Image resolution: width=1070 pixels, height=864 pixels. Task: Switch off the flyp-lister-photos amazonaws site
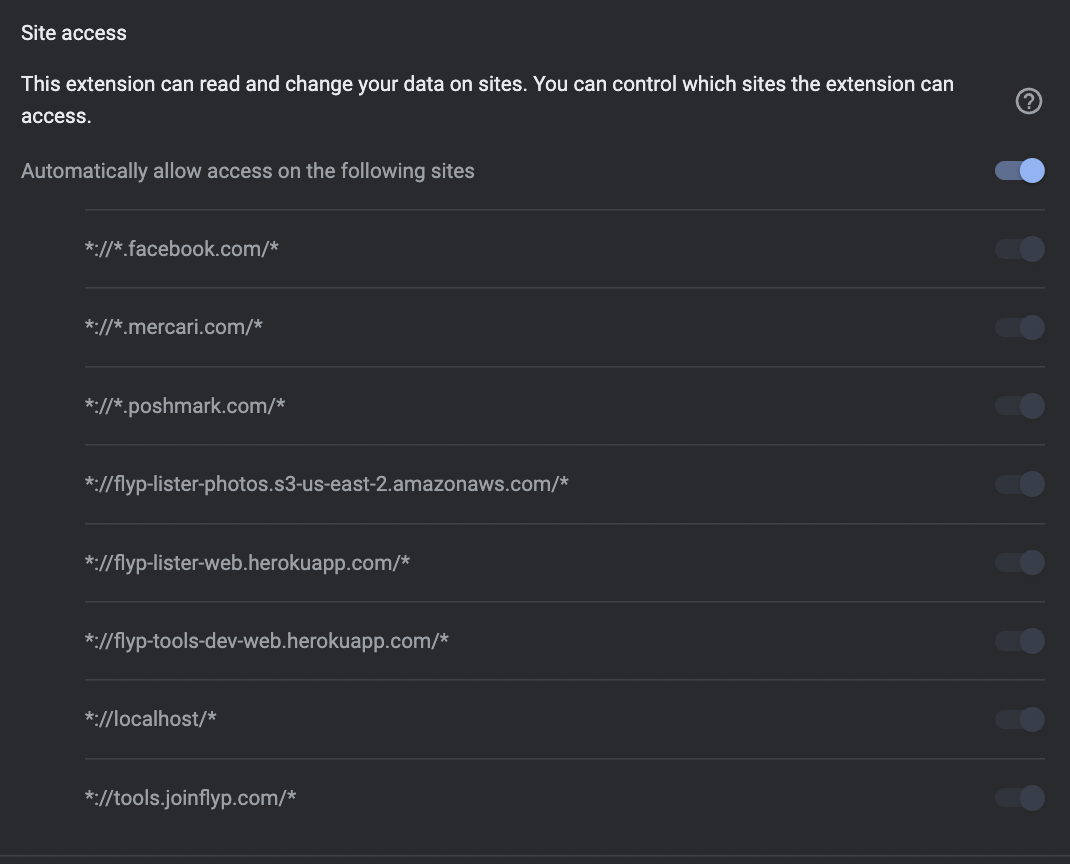point(1020,484)
